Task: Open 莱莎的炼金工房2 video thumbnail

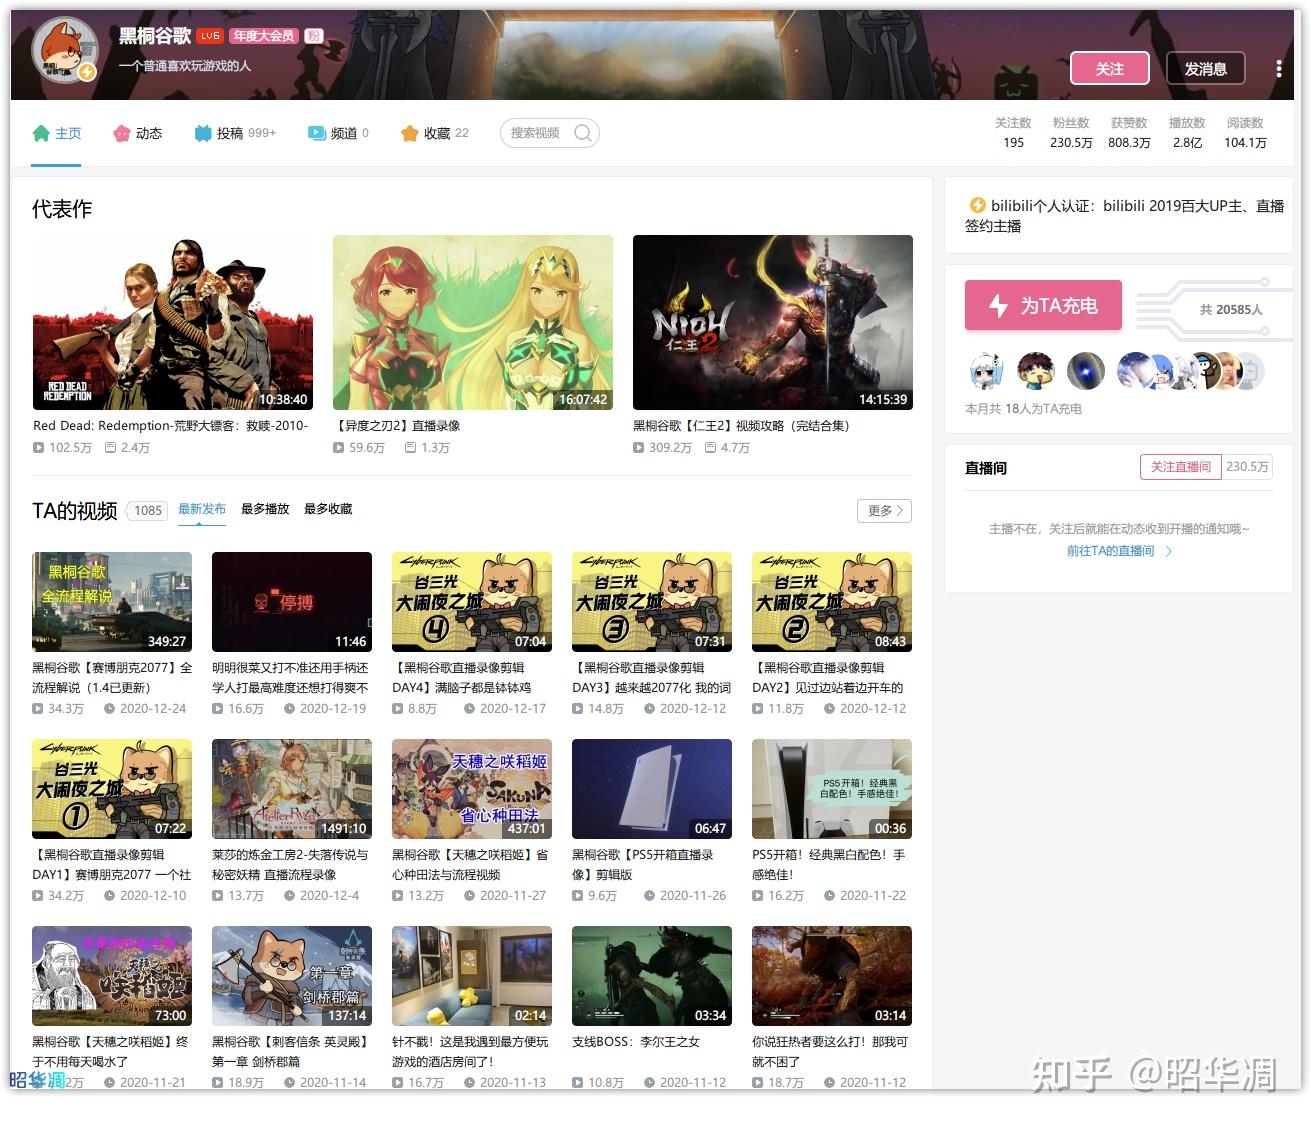Action: 292,789
